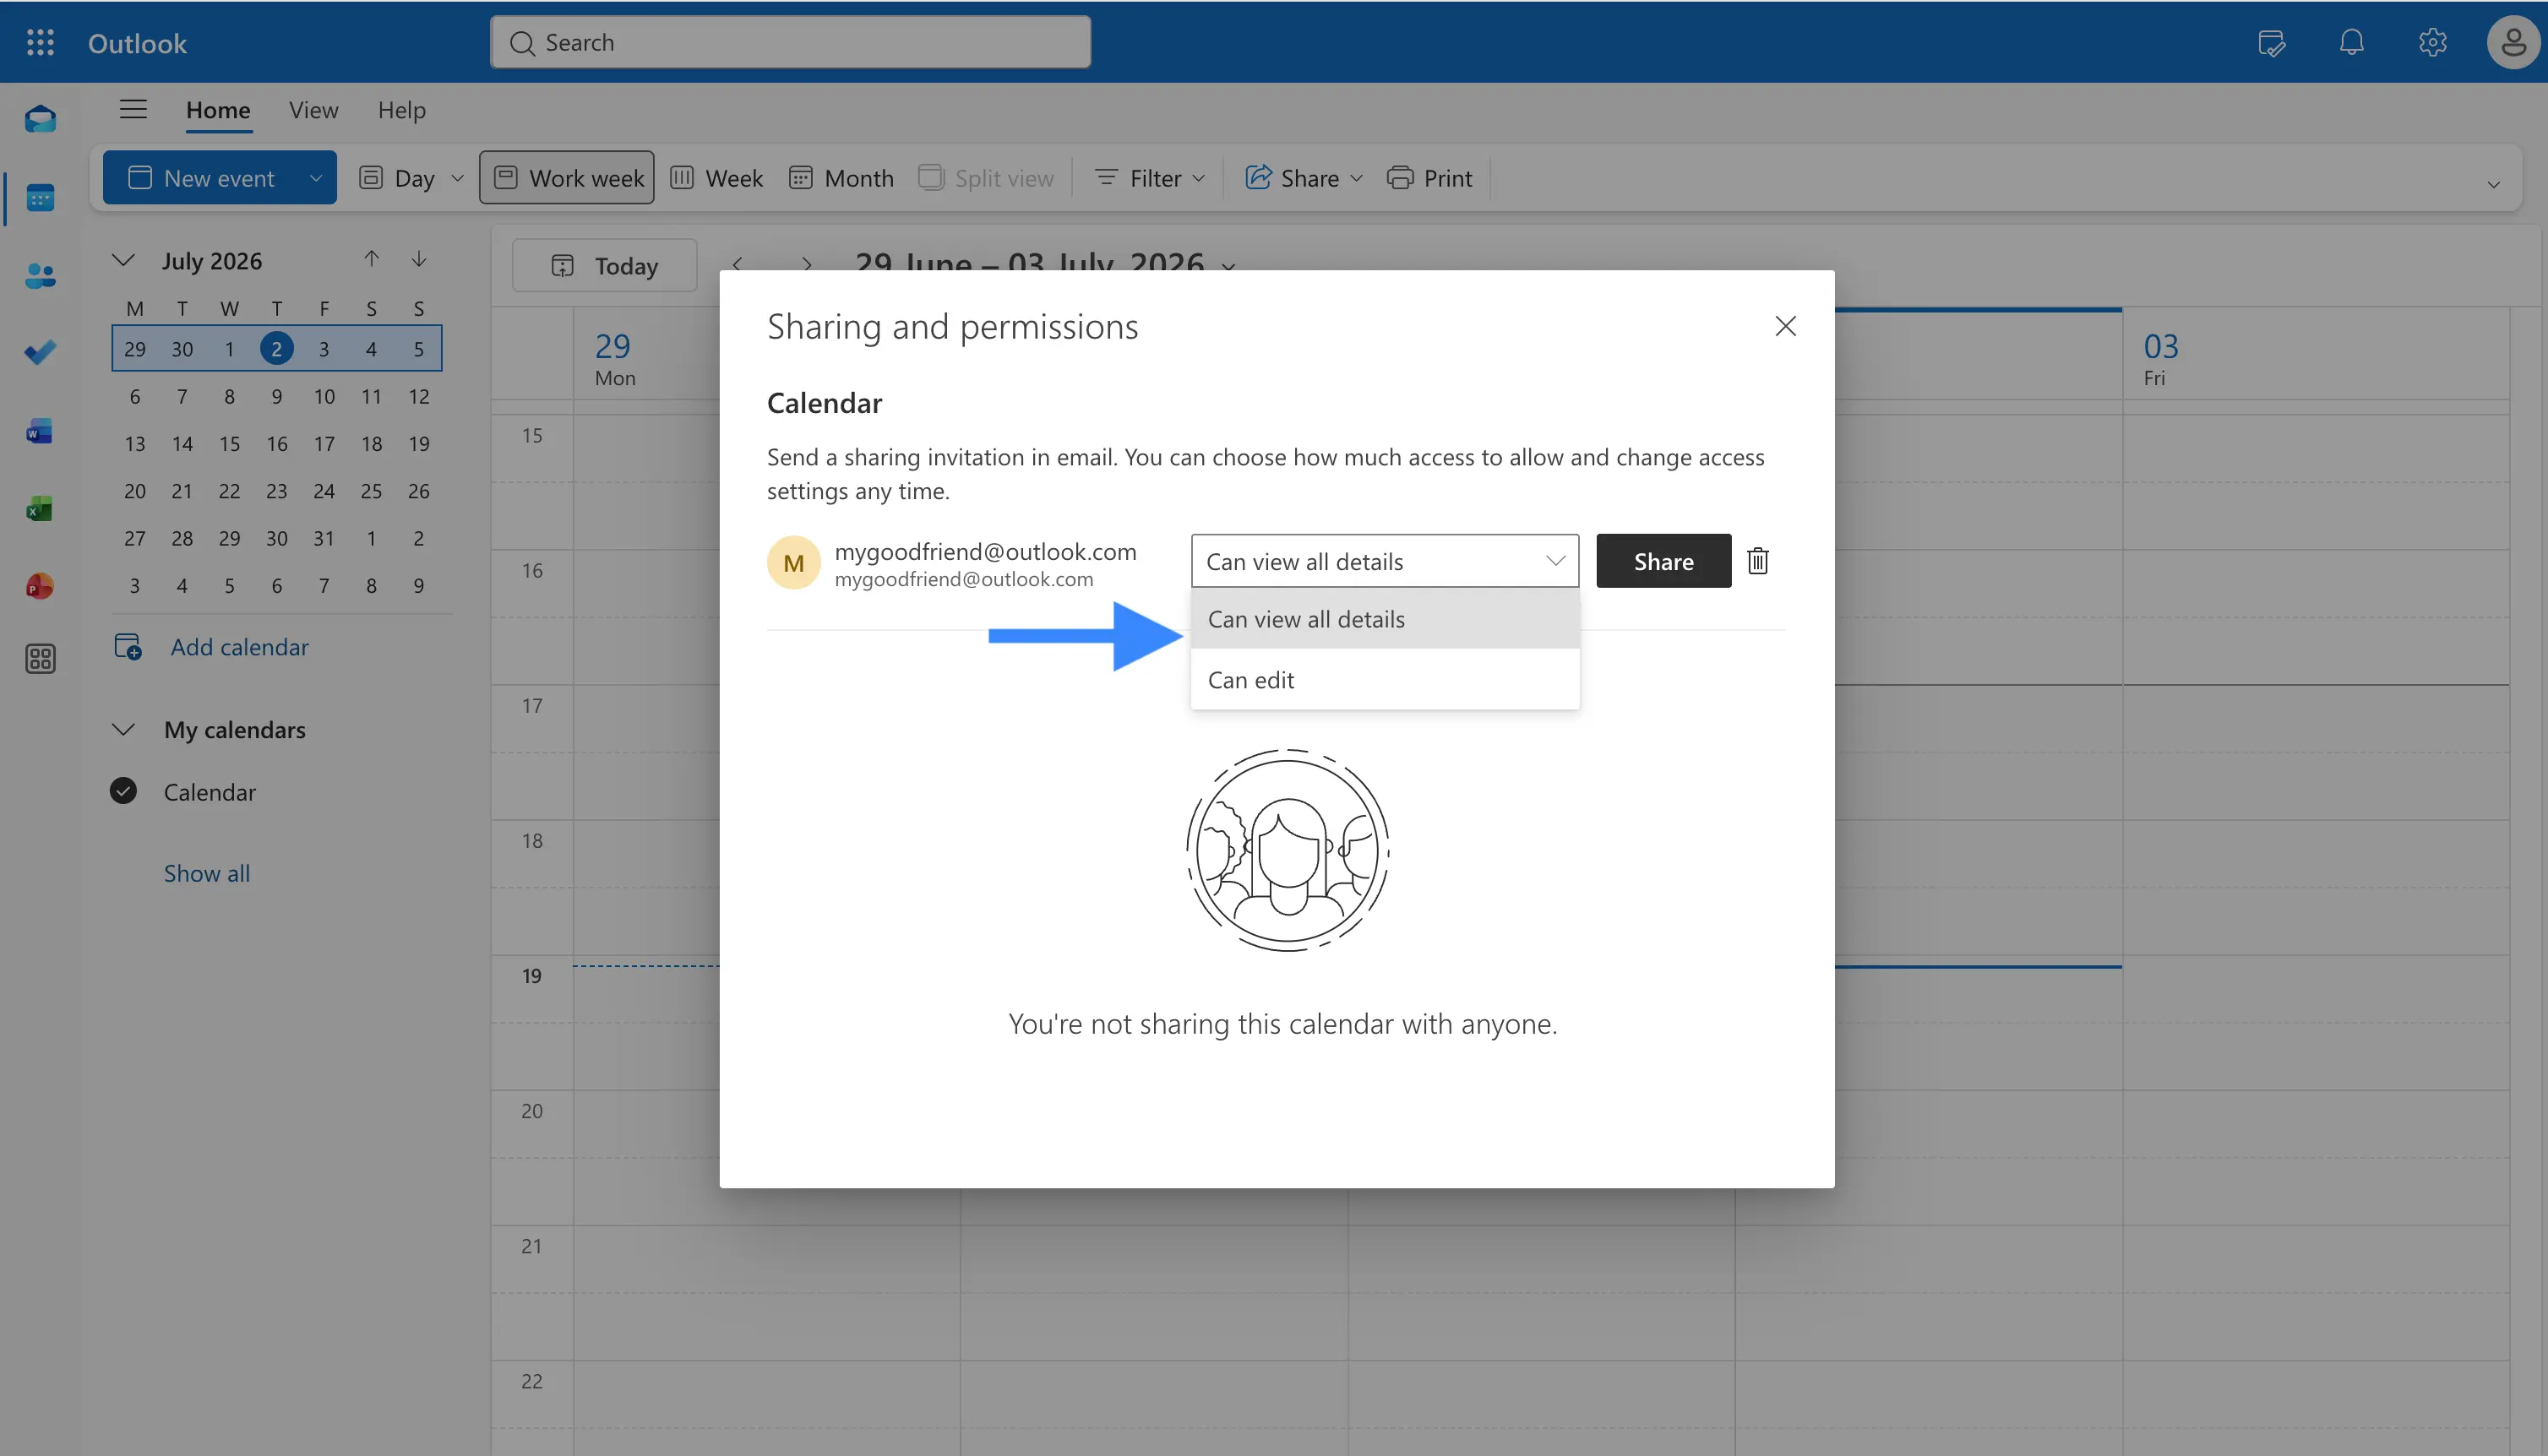Screen dimensions: 2548x1456
Task: Launch Excel from the sidebar
Action: [x=40, y=508]
